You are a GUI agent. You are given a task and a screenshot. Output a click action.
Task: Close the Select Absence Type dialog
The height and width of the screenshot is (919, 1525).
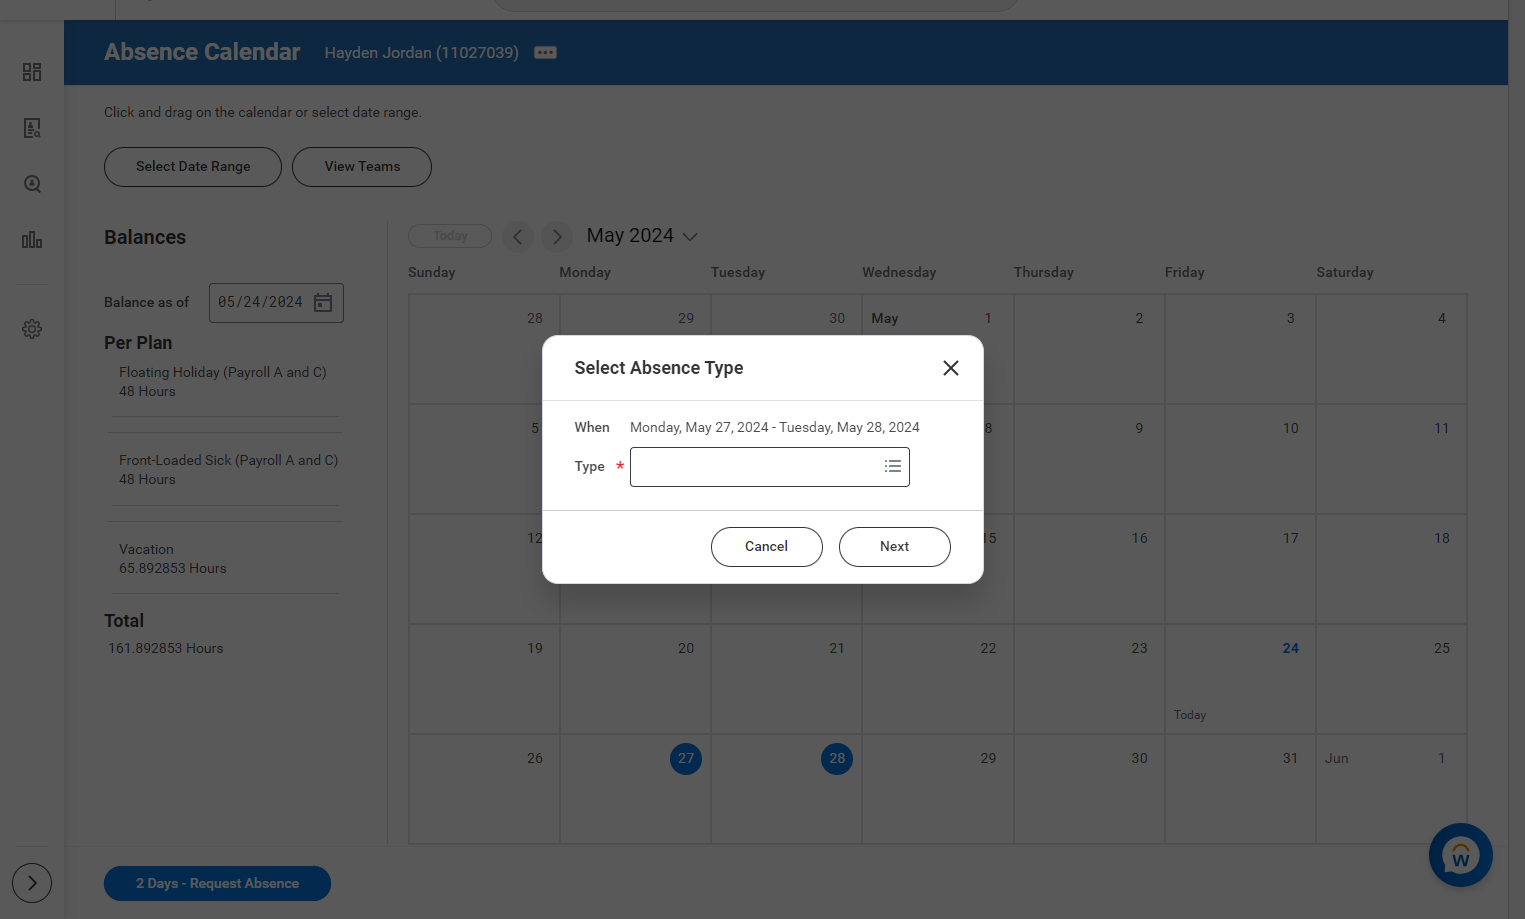coord(951,368)
